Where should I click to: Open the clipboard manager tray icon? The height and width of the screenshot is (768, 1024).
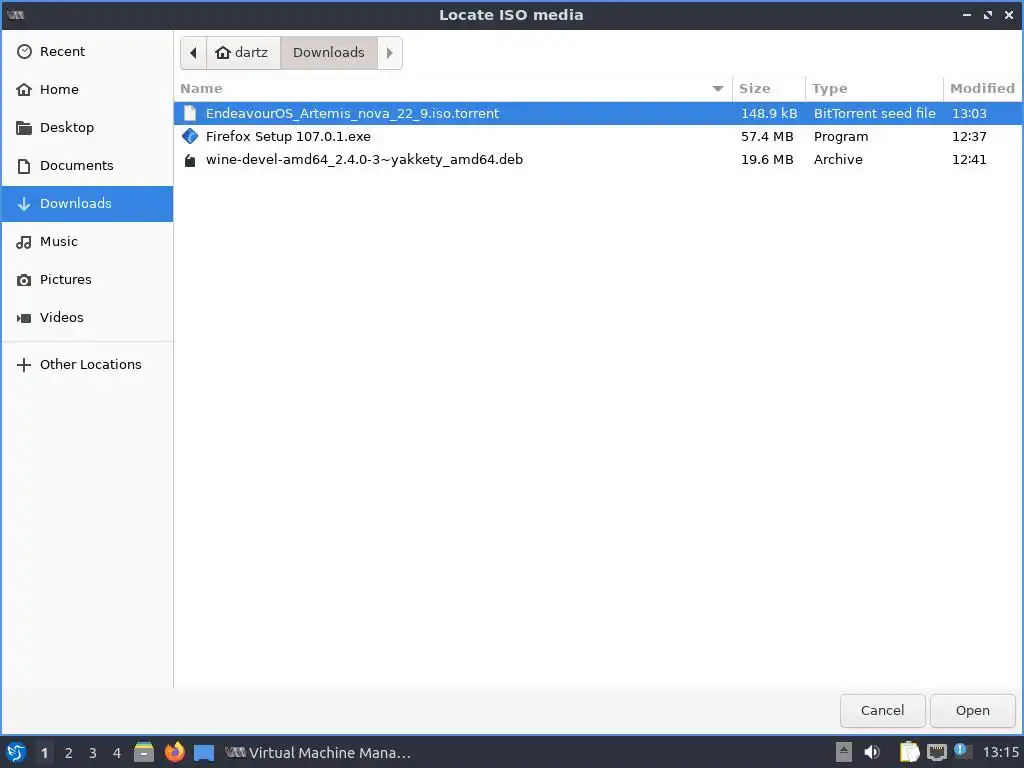click(x=909, y=752)
